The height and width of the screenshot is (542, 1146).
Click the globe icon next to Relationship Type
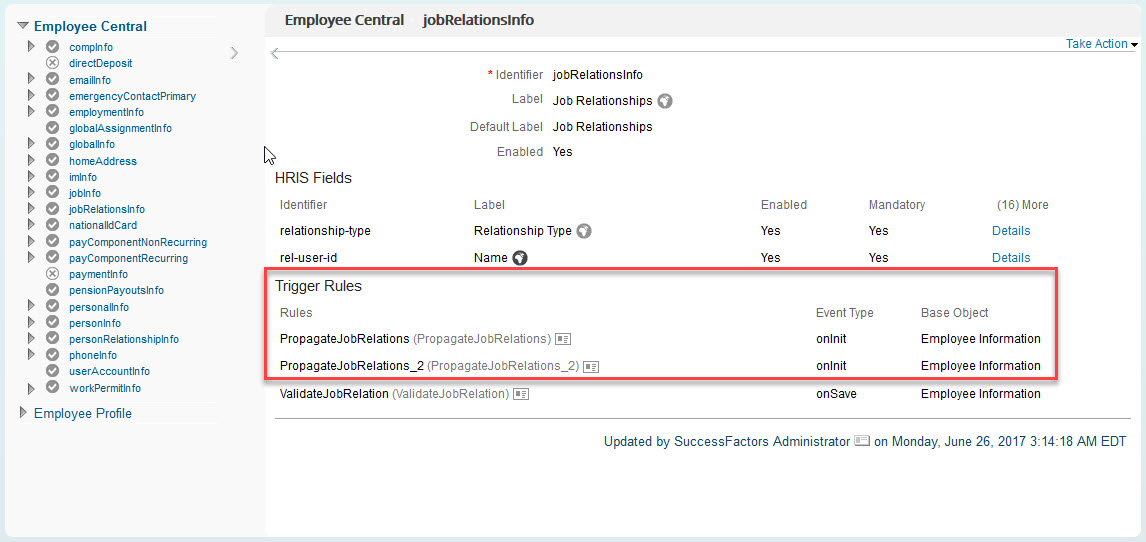click(x=583, y=231)
